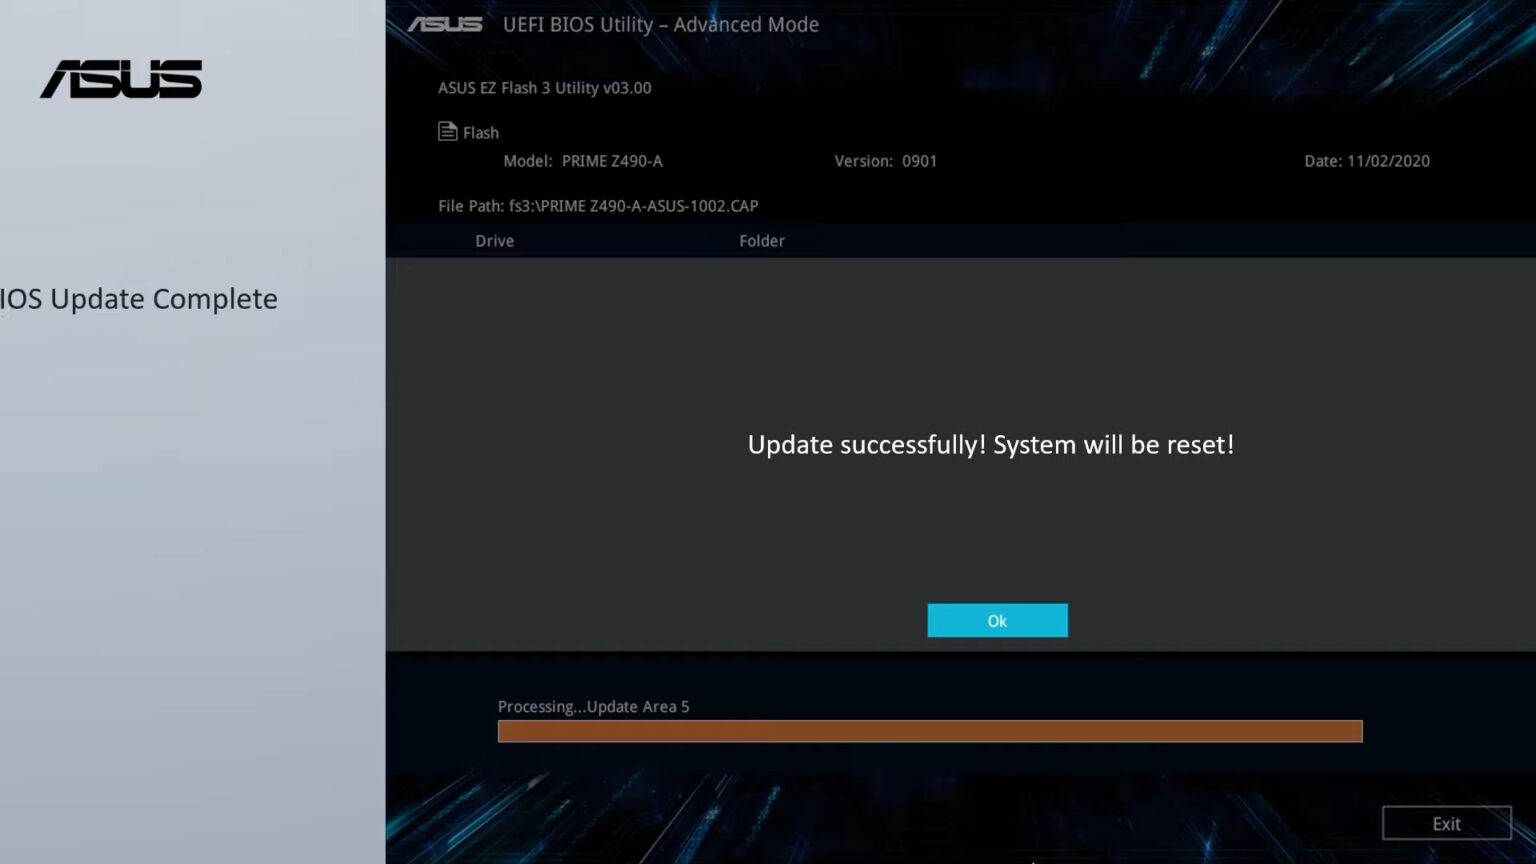Select the ASUS EZ Flash 3 Utility header

click(545, 88)
